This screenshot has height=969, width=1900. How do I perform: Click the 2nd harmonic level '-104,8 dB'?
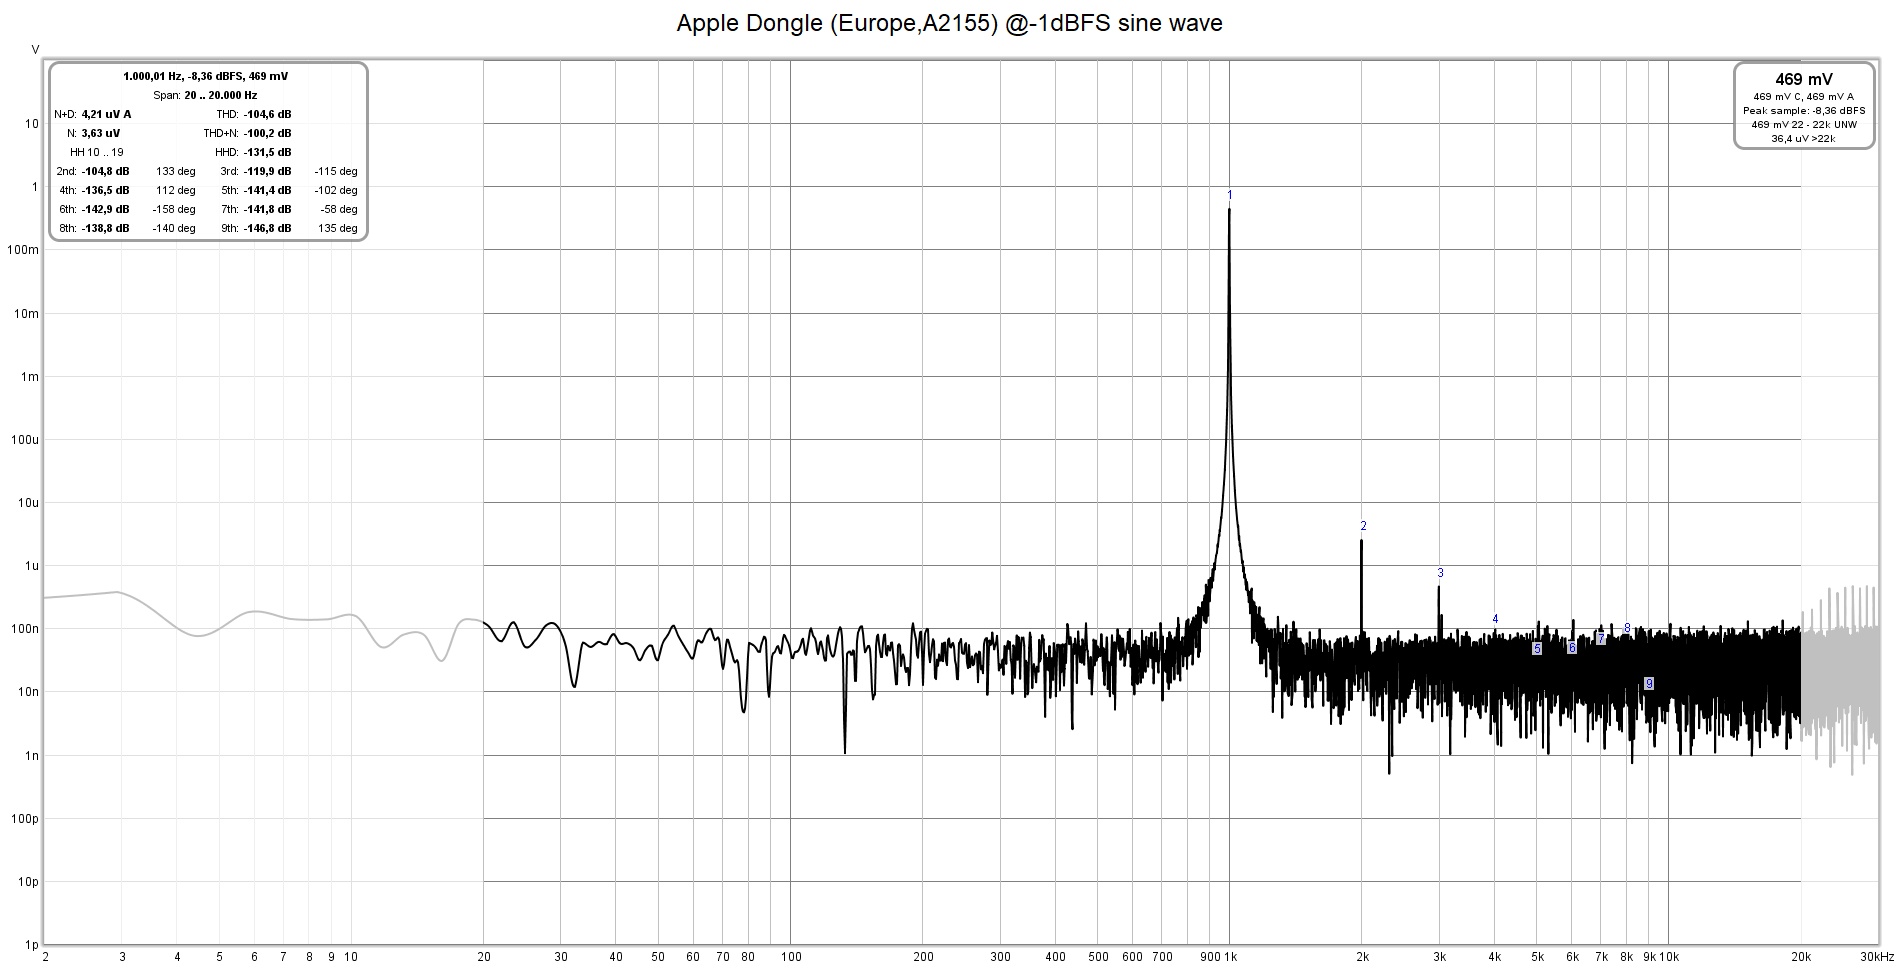[x=105, y=171]
